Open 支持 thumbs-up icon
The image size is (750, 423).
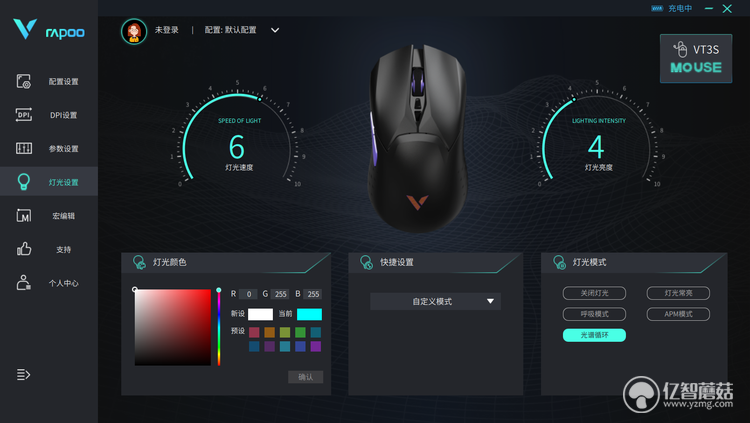click(23, 249)
